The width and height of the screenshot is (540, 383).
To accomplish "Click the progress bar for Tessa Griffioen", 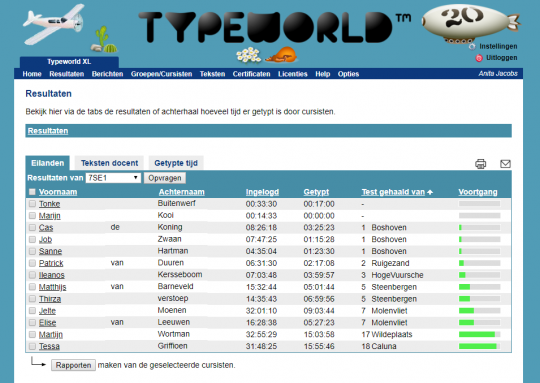I will pyautogui.click(x=479, y=346).
